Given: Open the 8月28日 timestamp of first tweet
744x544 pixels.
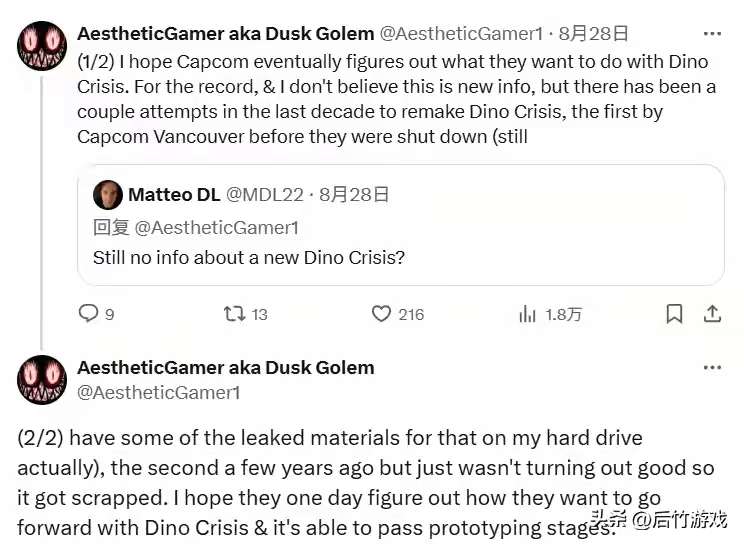Looking at the screenshot, I should (x=593, y=34).
